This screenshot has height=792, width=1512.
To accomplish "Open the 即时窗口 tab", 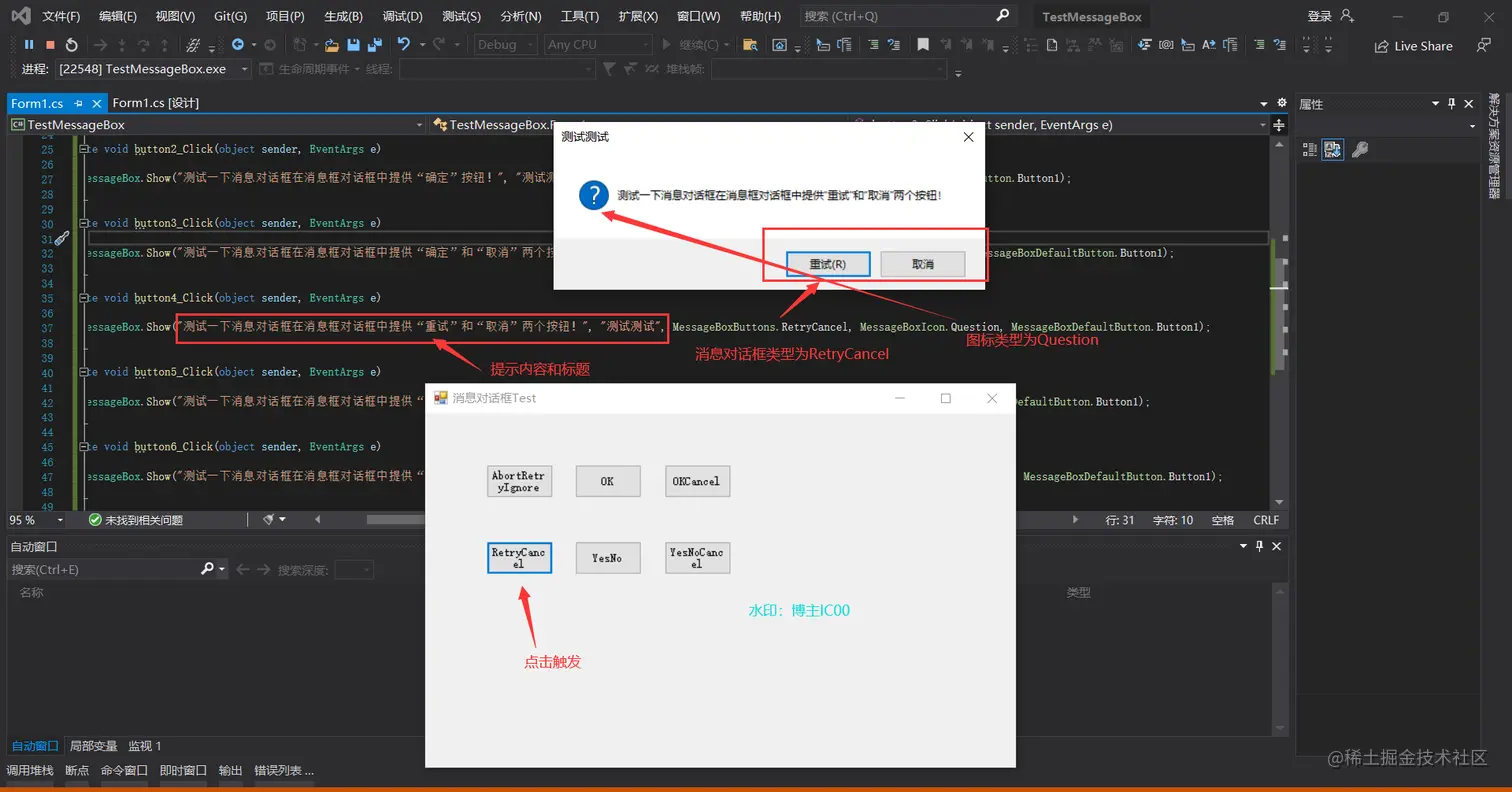I will click(x=183, y=770).
